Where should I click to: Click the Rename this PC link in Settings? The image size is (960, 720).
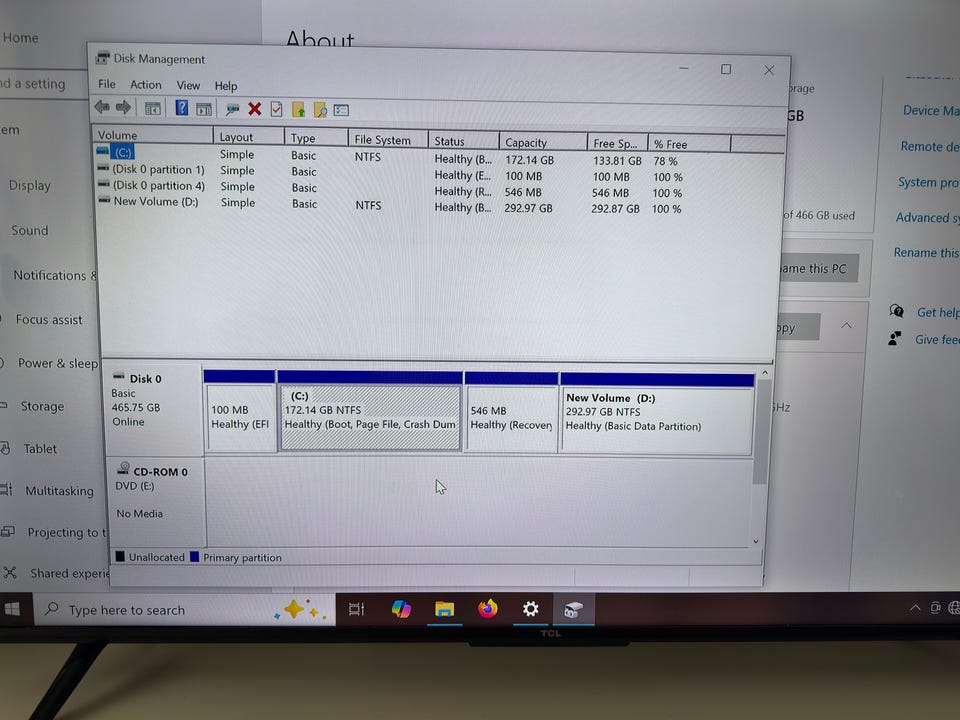tap(926, 252)
